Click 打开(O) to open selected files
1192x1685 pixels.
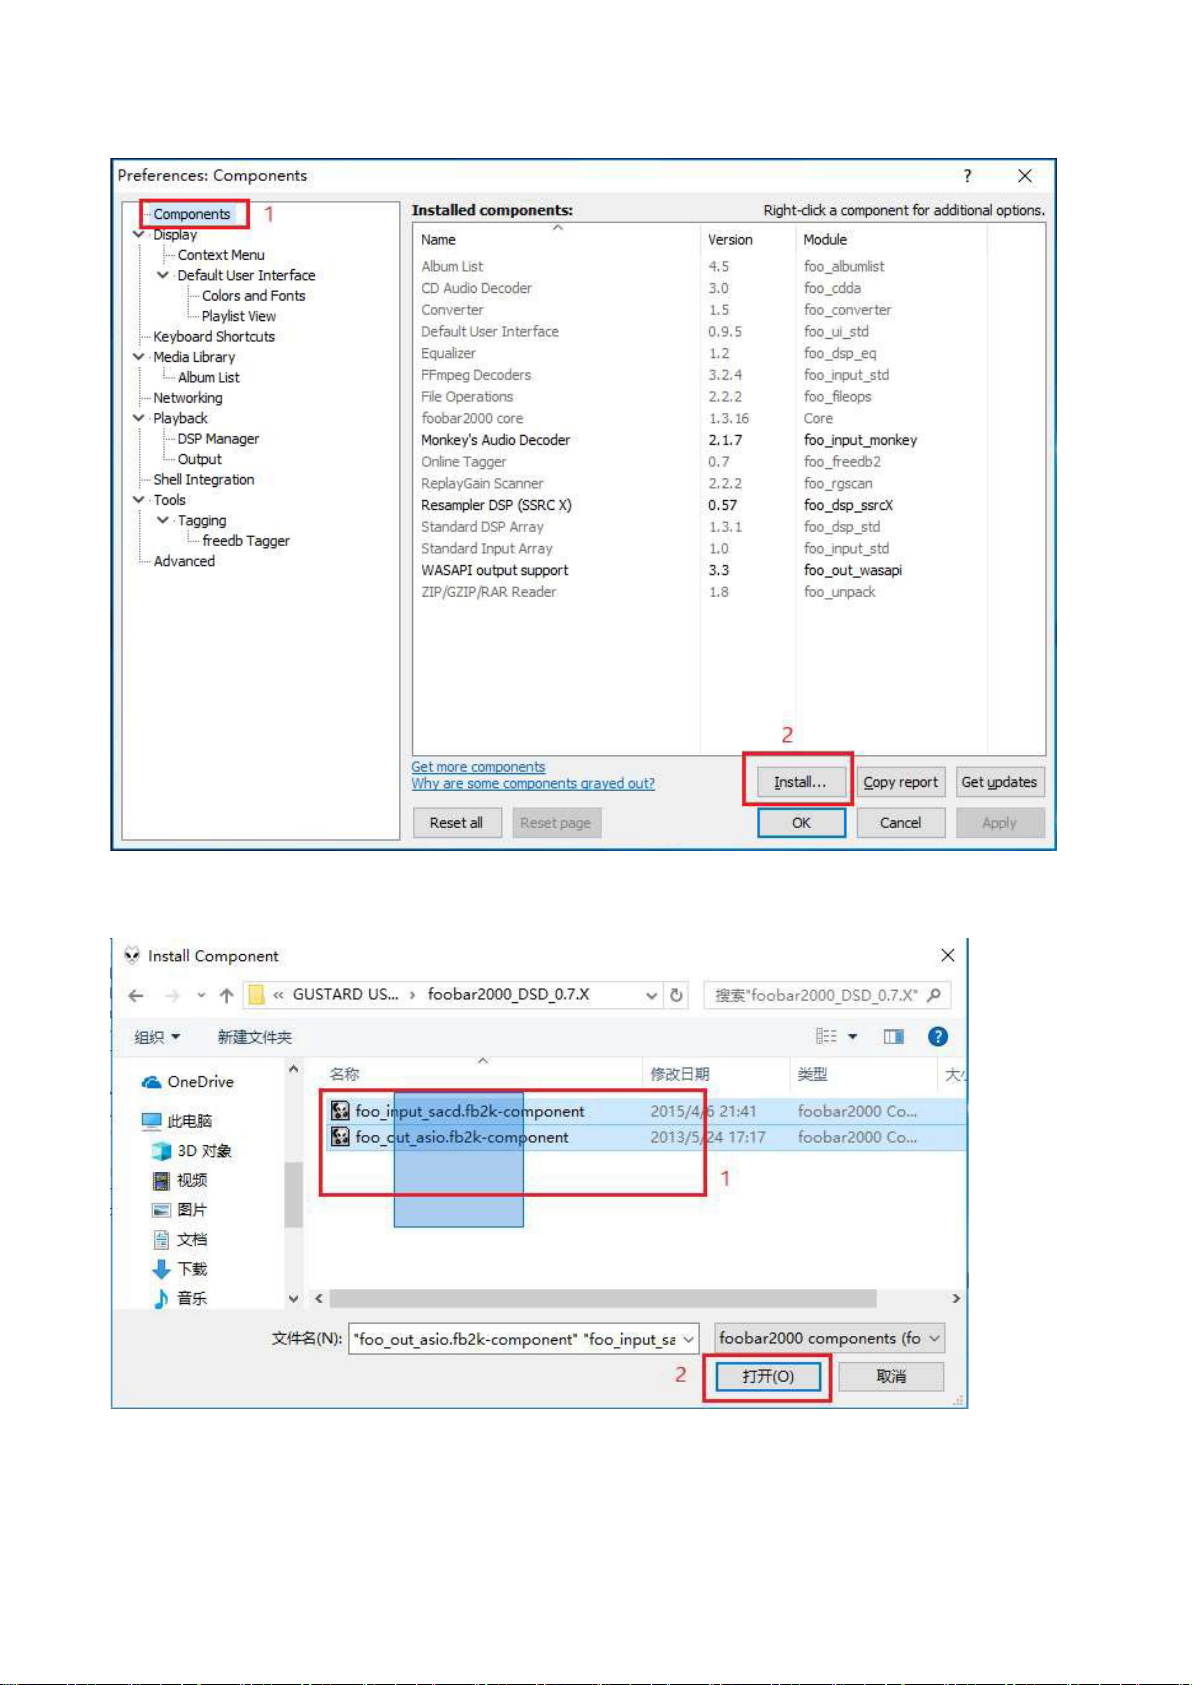768,1377
